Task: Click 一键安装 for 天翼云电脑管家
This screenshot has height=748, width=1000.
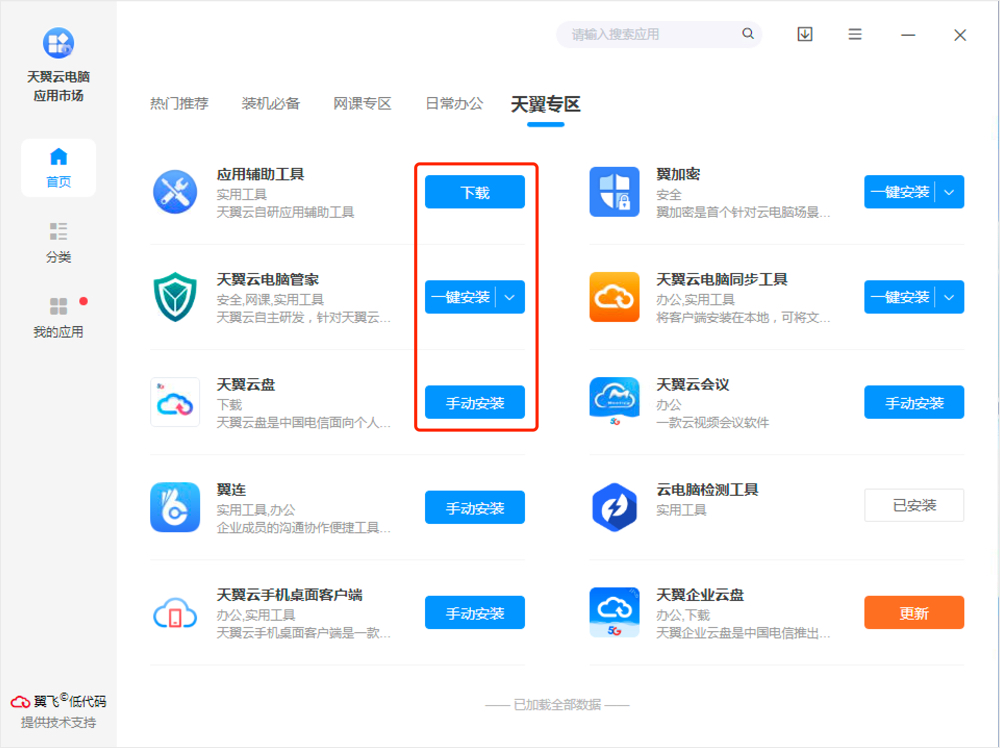Action: [460, 297]
